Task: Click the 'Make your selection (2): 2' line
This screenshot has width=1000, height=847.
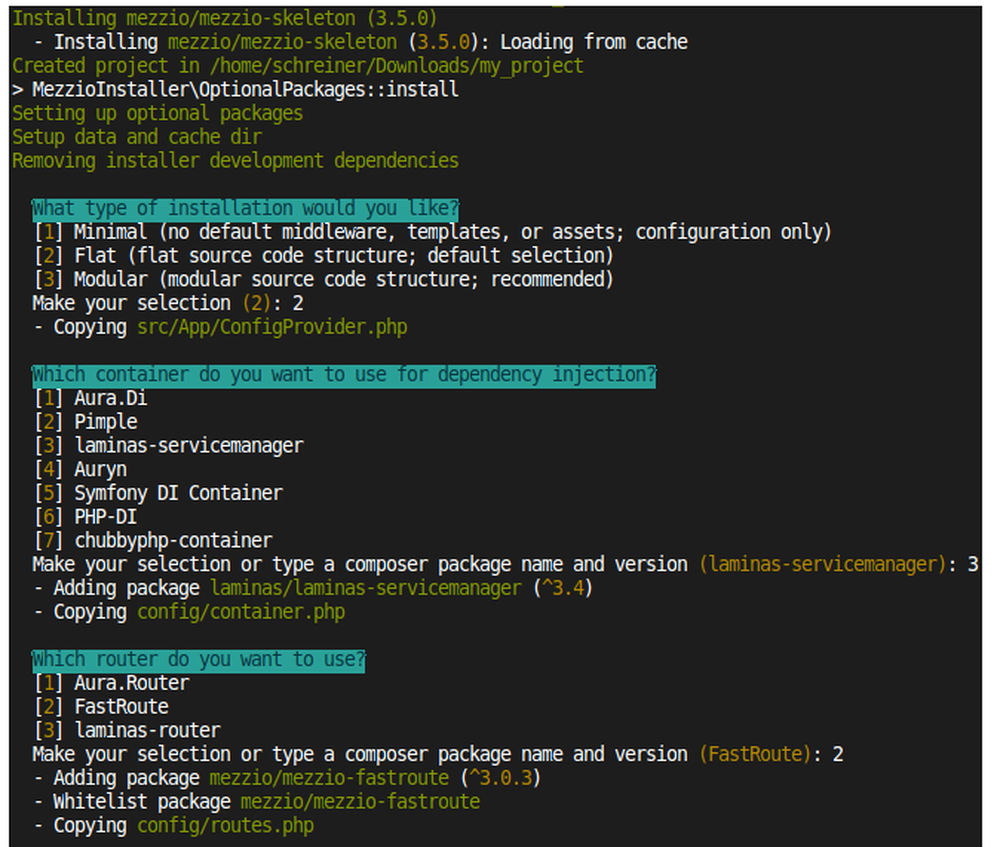Action: pos(168,303)
